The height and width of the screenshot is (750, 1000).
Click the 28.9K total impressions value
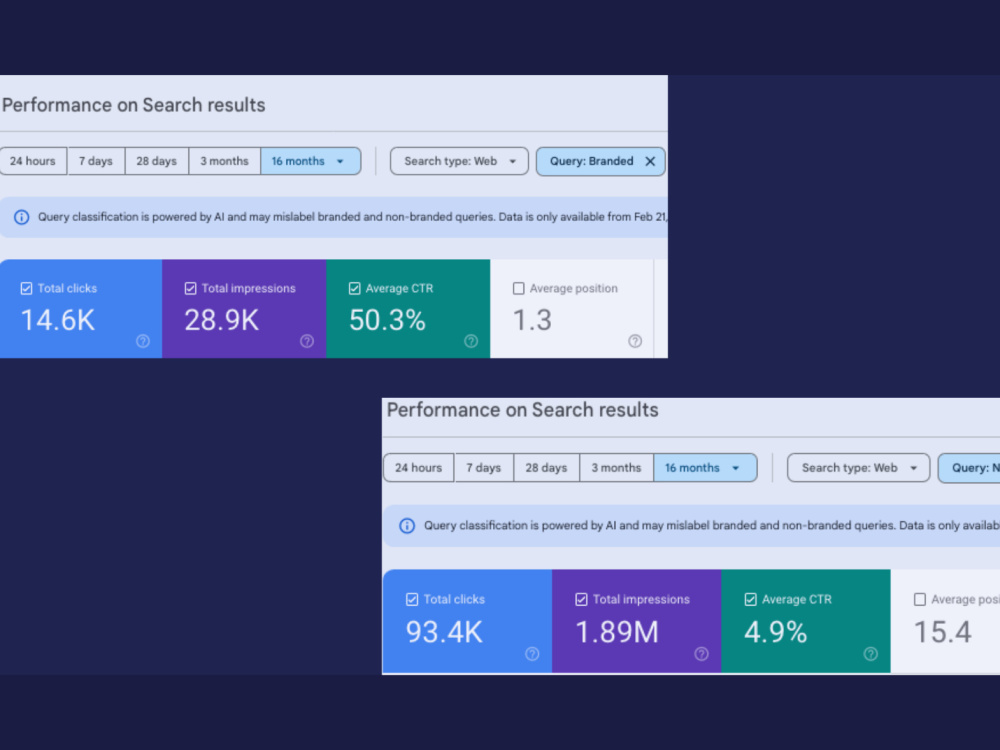tap(222, 320)
